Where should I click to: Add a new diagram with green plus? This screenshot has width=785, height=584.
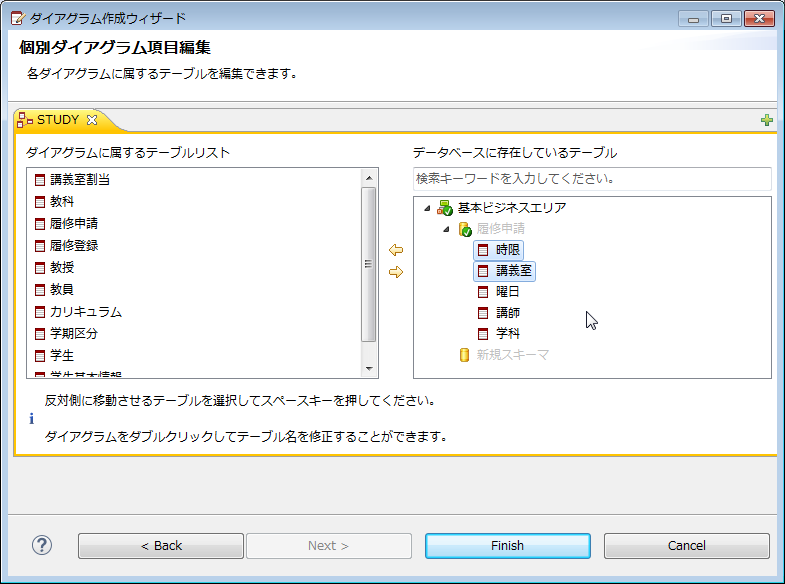tap(766, 120)
